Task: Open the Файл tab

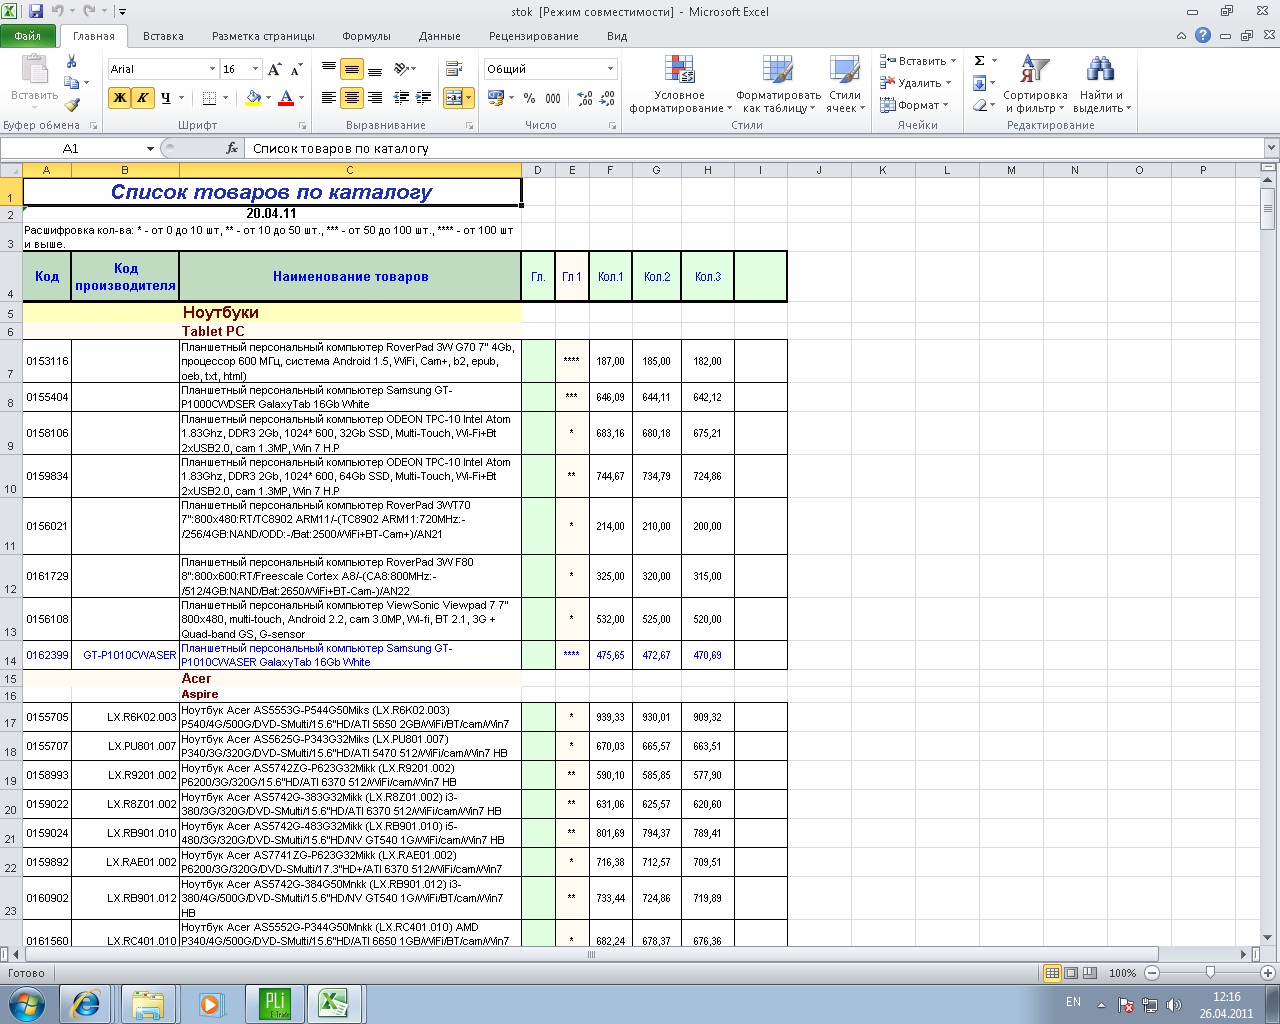Action: coord(28,36)
